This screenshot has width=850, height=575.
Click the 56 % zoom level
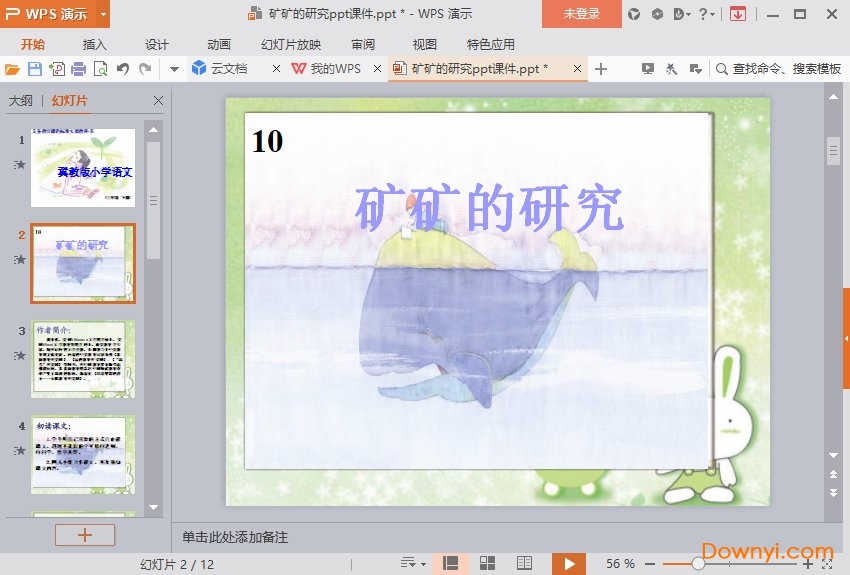[620, 564]
